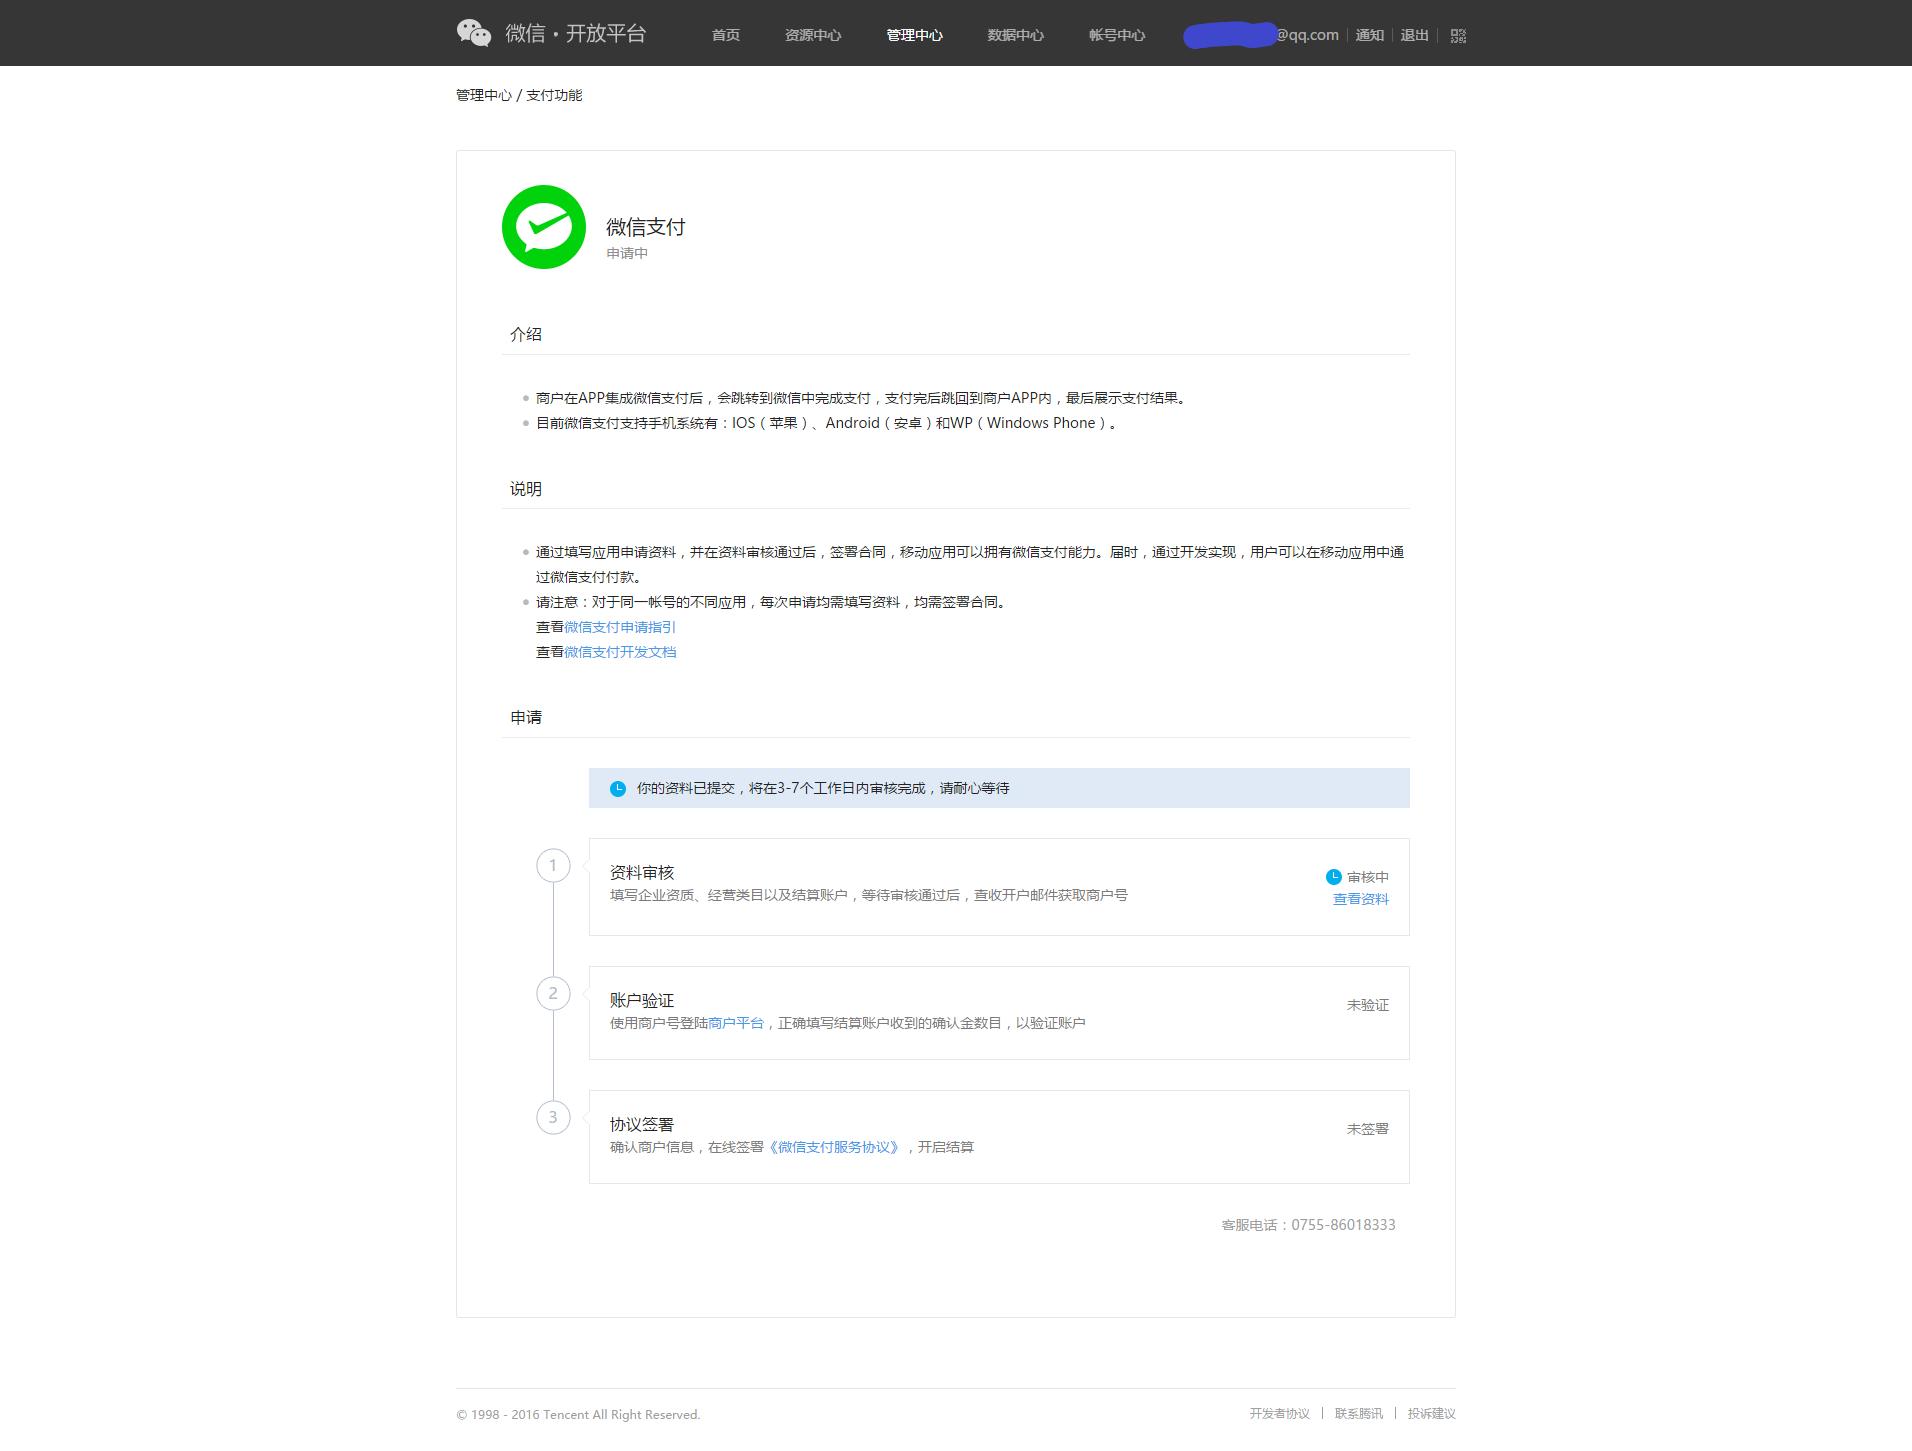
Task: Click the 申请 section heading
Action: 526,717
